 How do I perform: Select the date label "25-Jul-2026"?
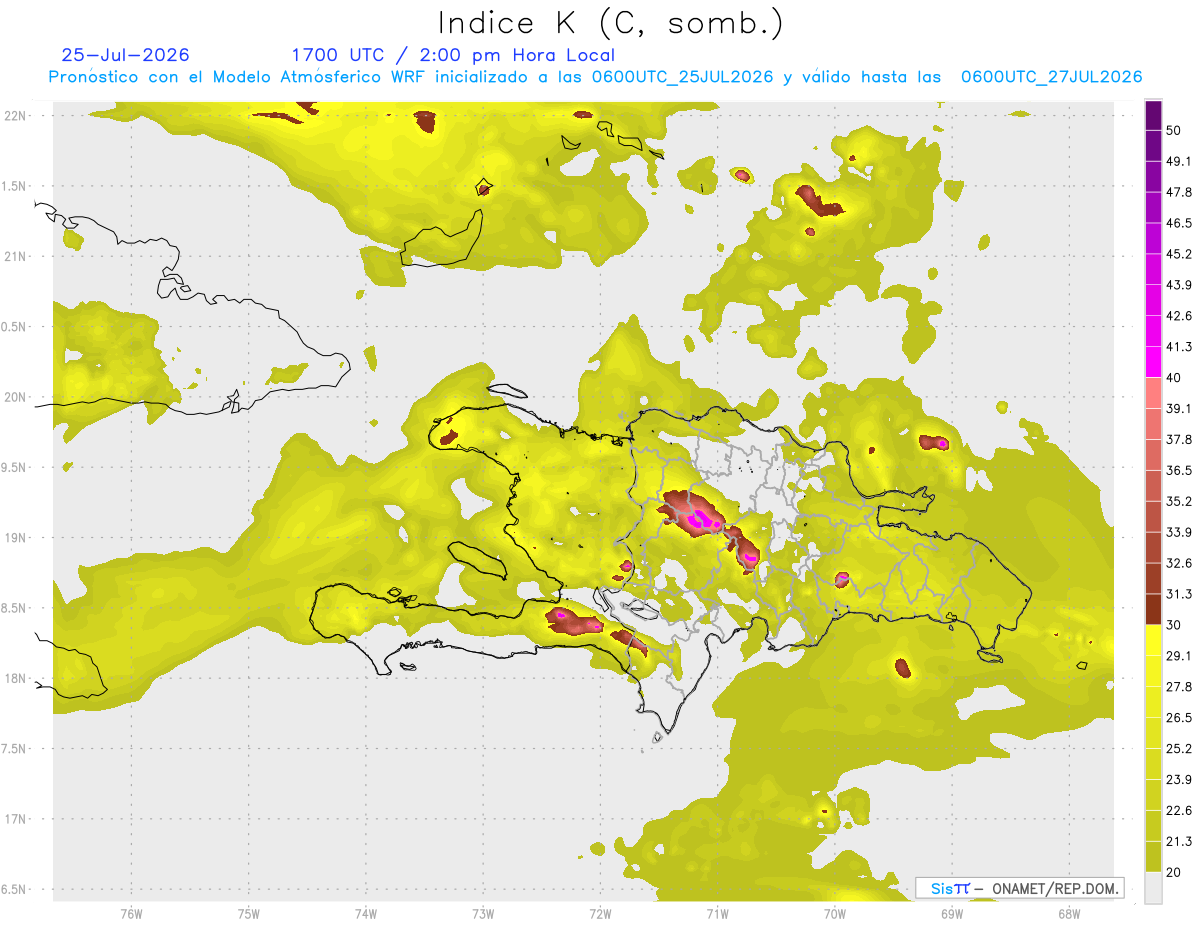coord(126,55)
